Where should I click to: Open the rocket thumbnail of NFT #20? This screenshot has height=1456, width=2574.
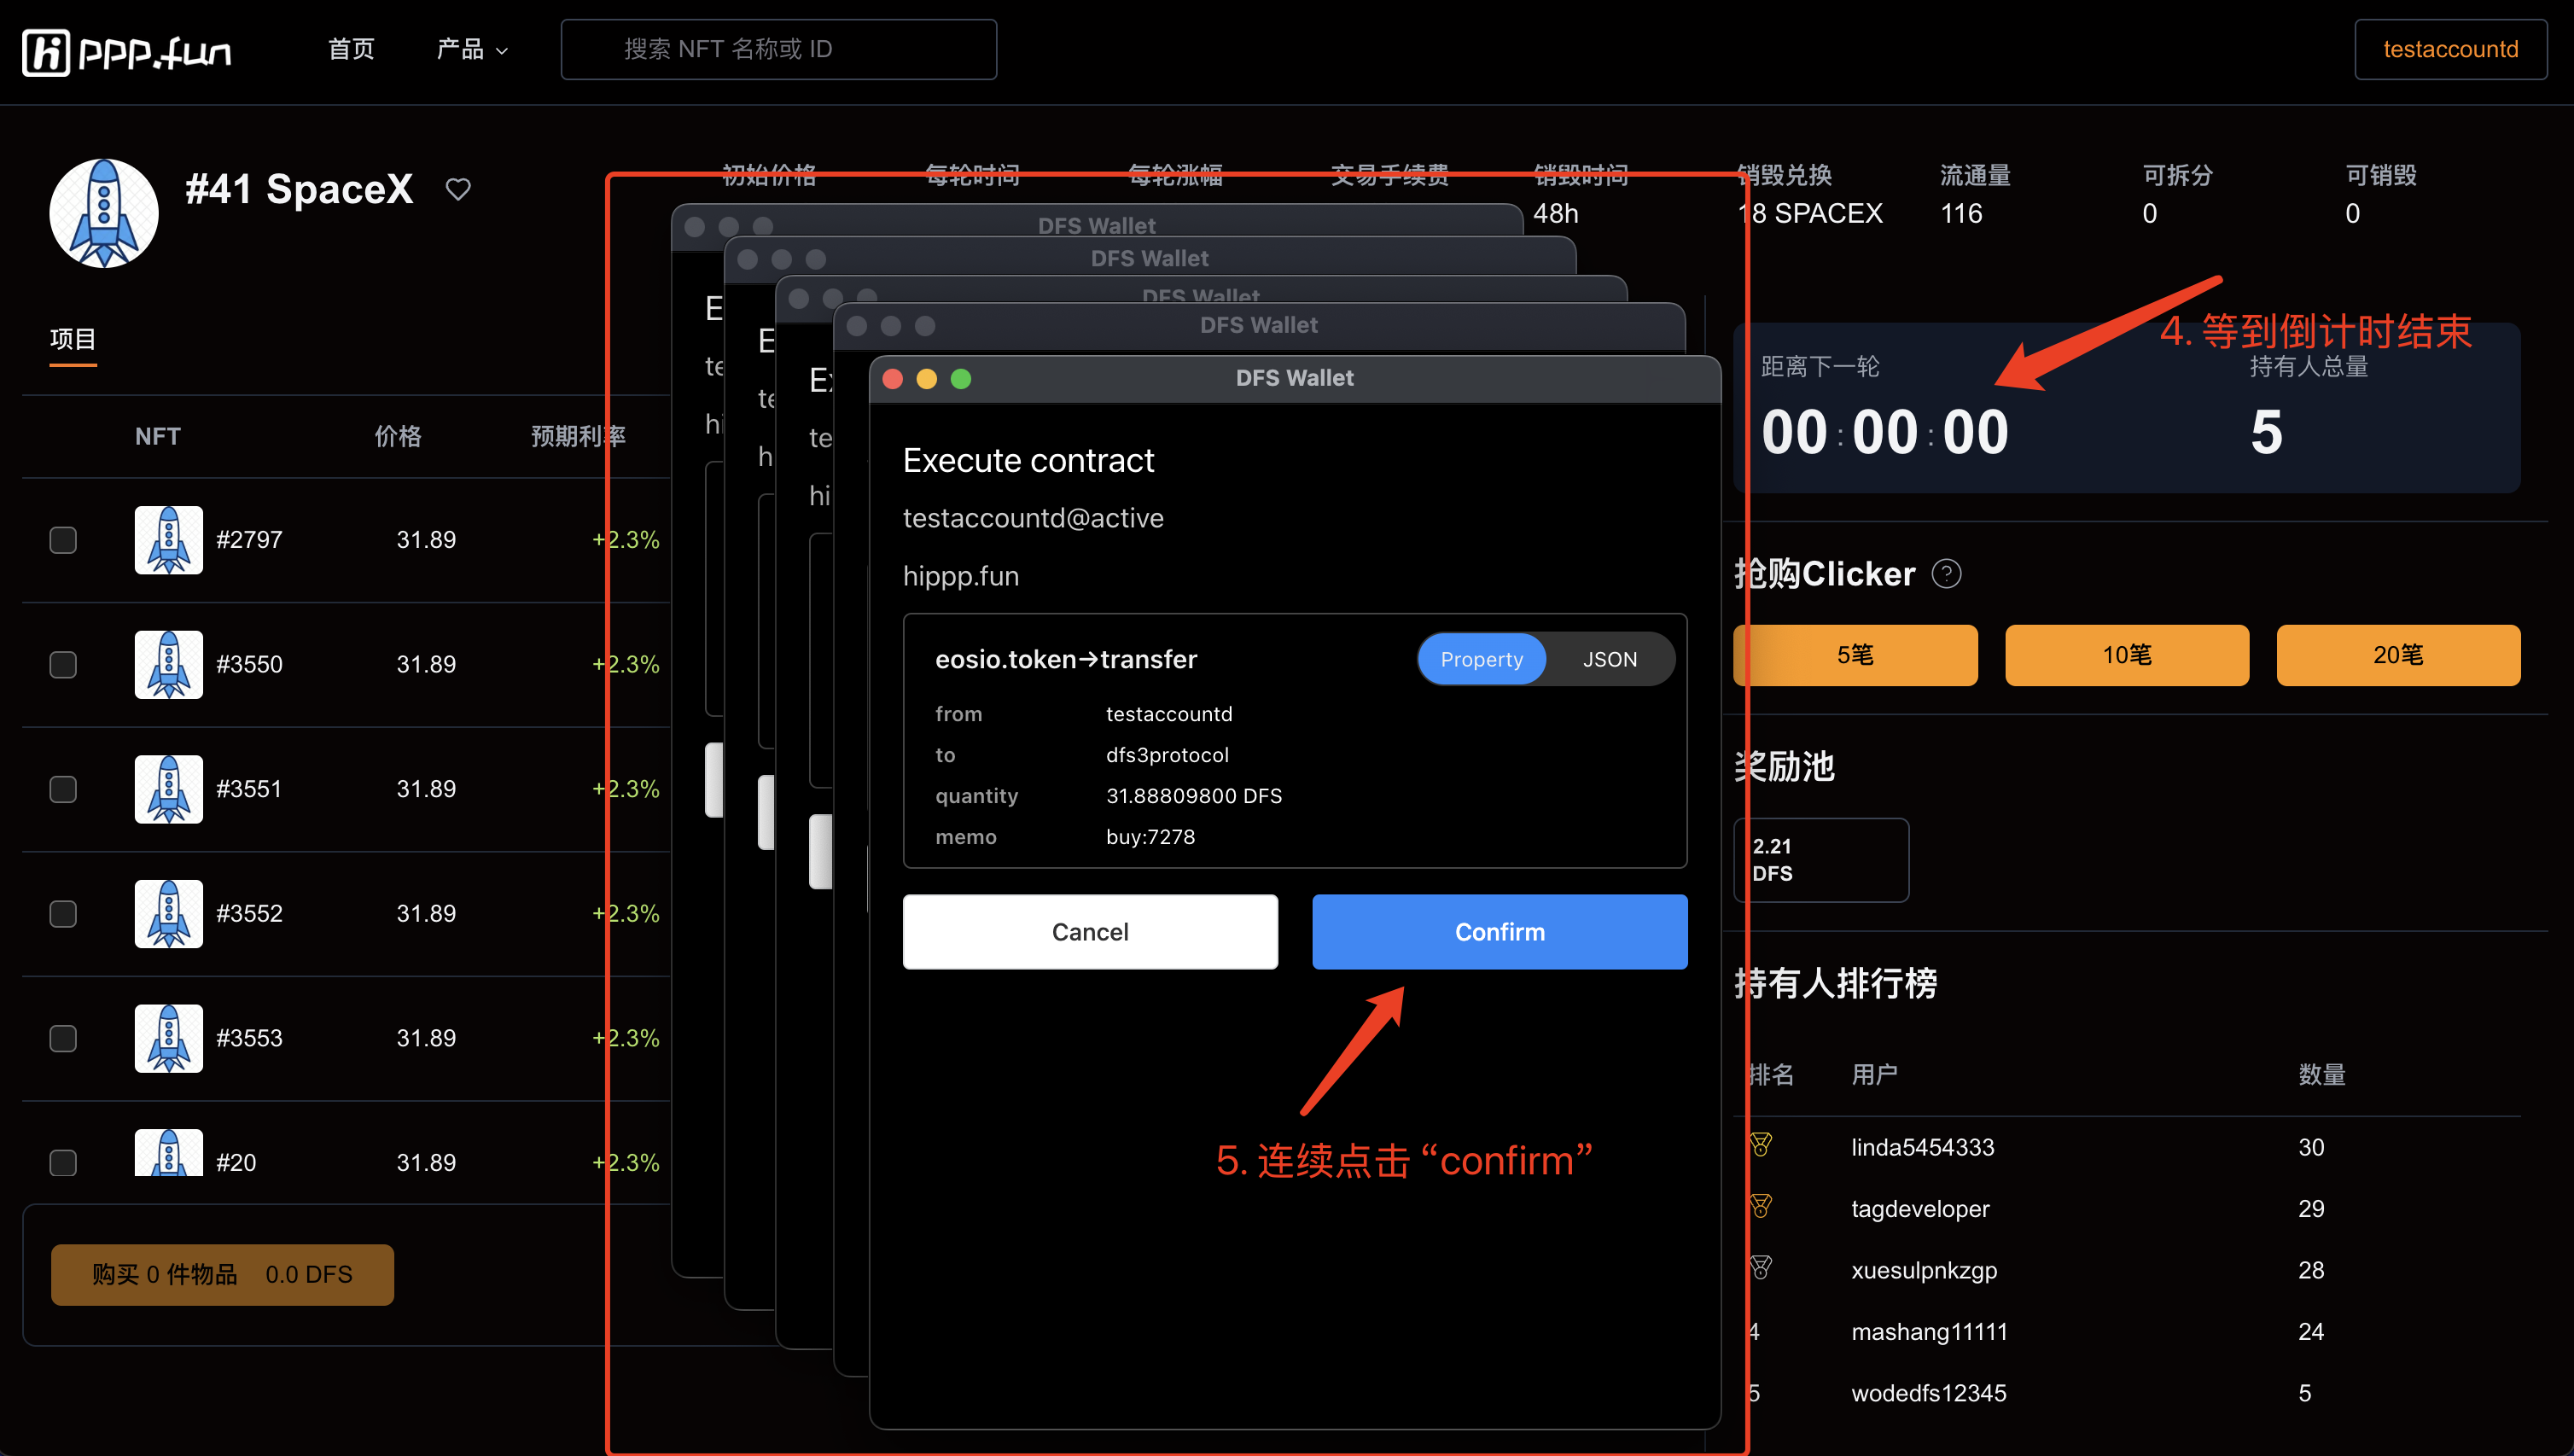point(169,1152)
